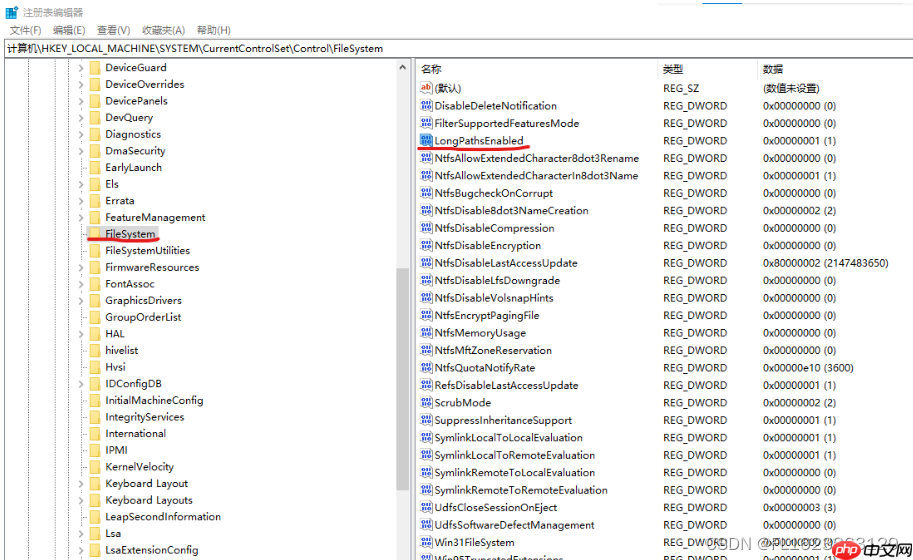This screenshot has width=913, height=560.
Task: Open the 编辑(E) menu
Action: (x=69, y=30)
